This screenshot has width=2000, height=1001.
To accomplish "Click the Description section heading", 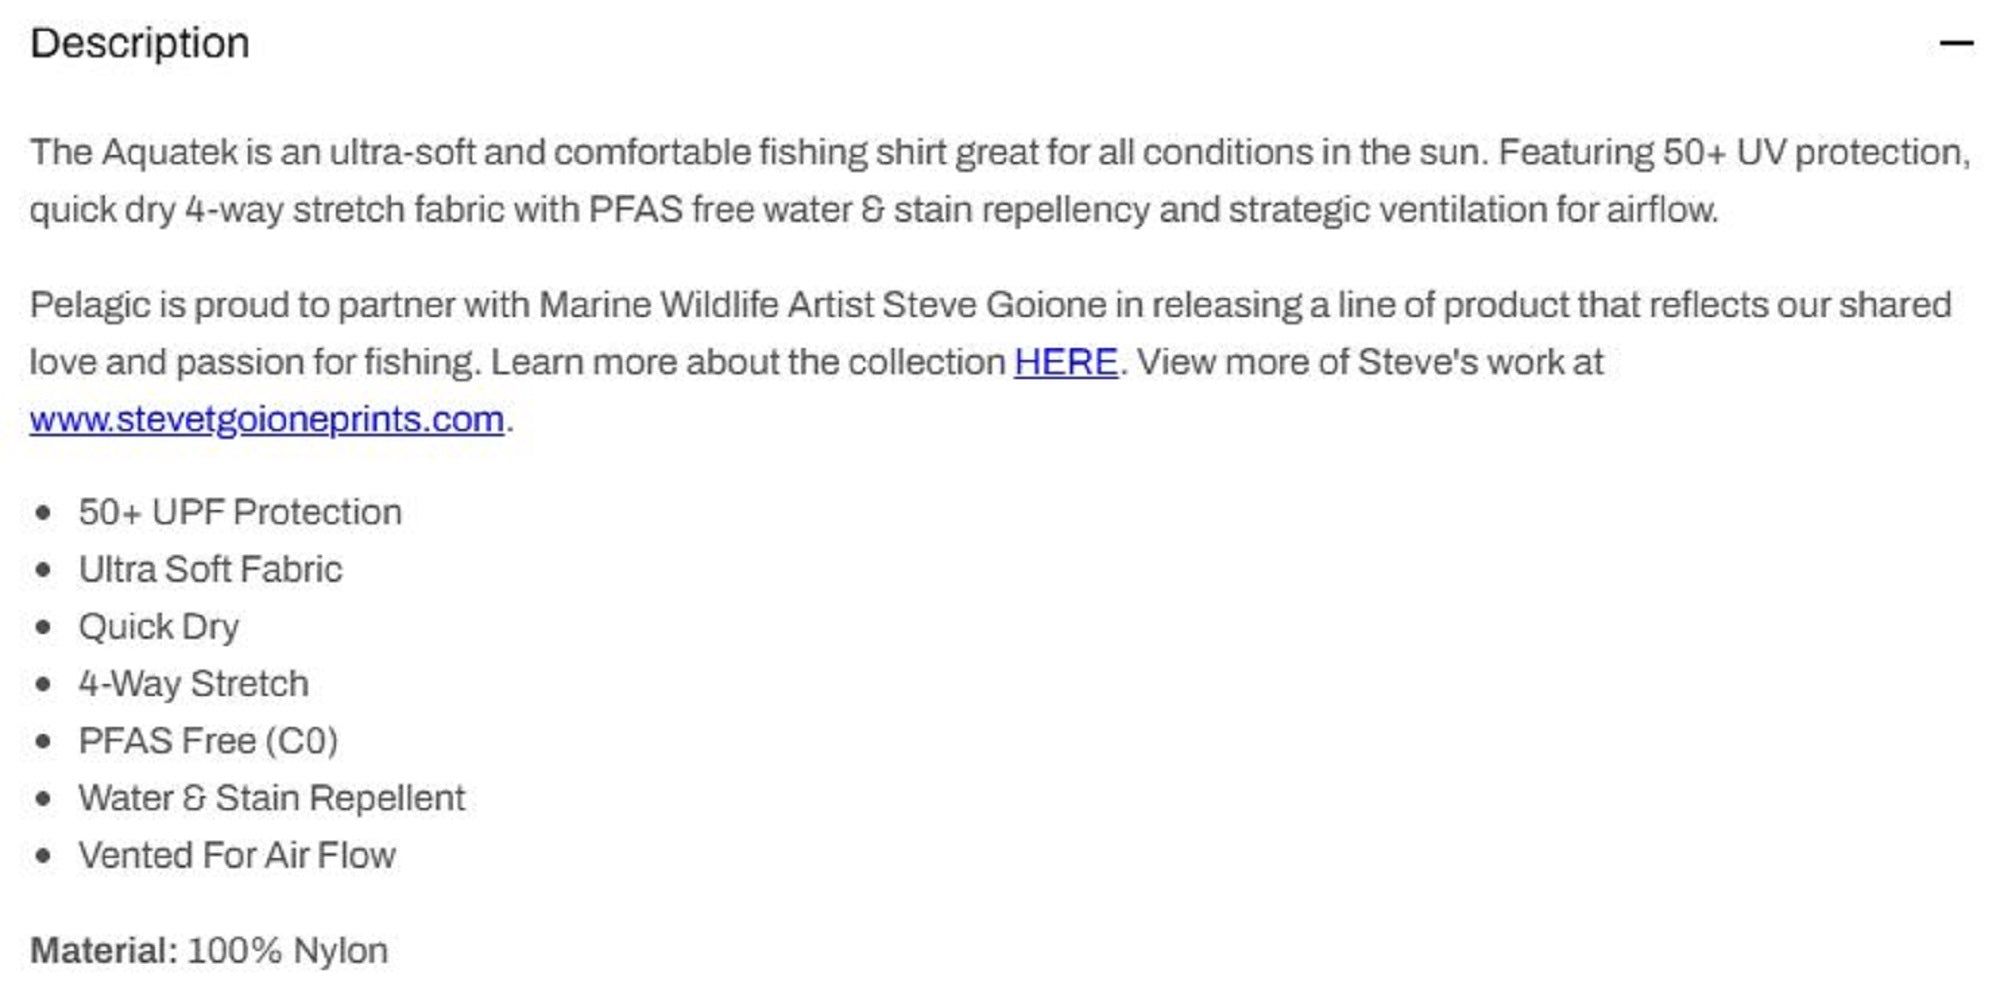I will [x=140, y=44].
